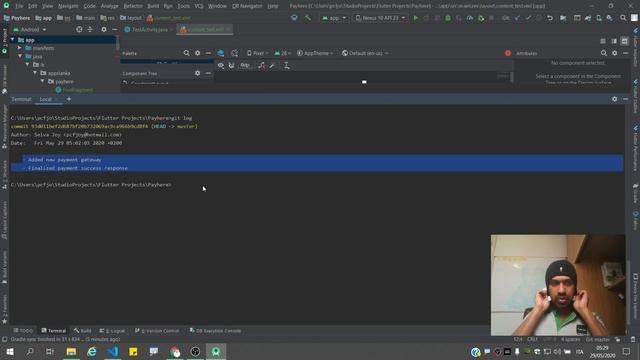Open the DB Execution Console tab
Screen dimensions: 640x360
coord(216,331)
